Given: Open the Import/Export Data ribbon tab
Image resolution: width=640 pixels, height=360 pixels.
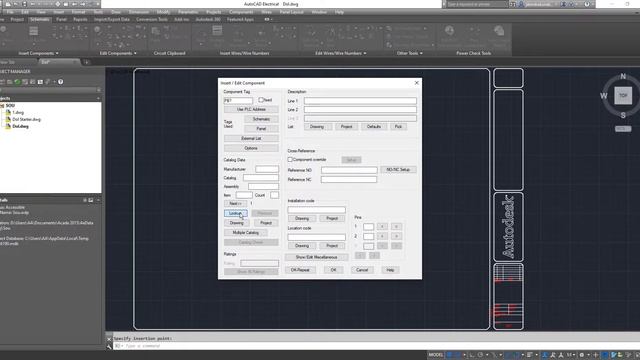Looking at the screenshot, I should coord(111,19).
